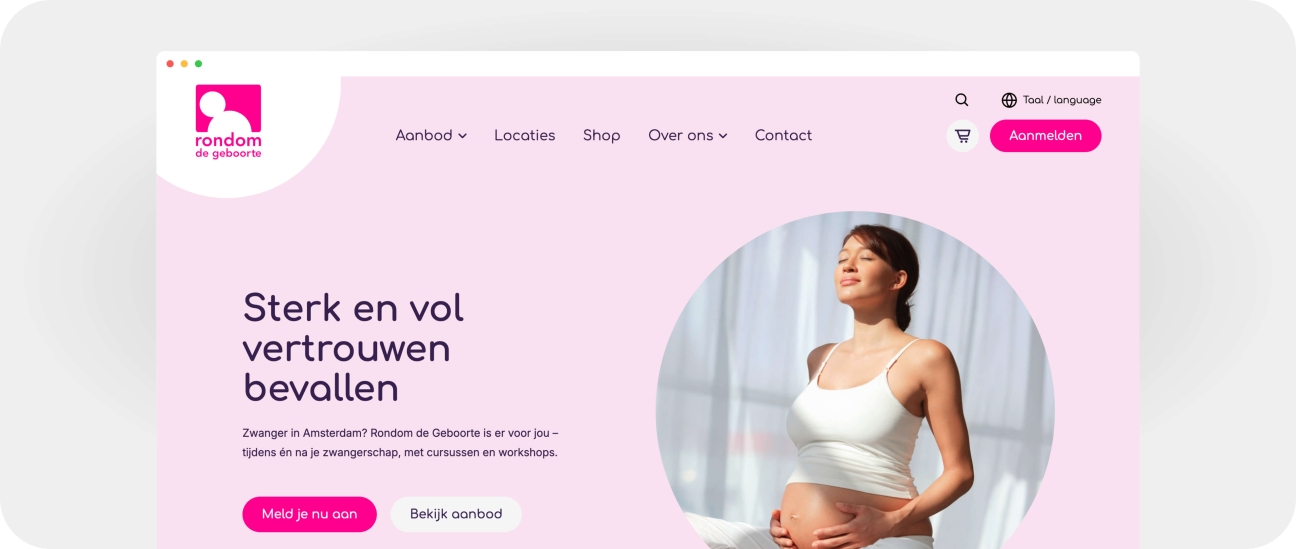The height and width of the screenshot is (549, 1296).
Task: Open the Aanbod menu label
Action: click(424, 135)
